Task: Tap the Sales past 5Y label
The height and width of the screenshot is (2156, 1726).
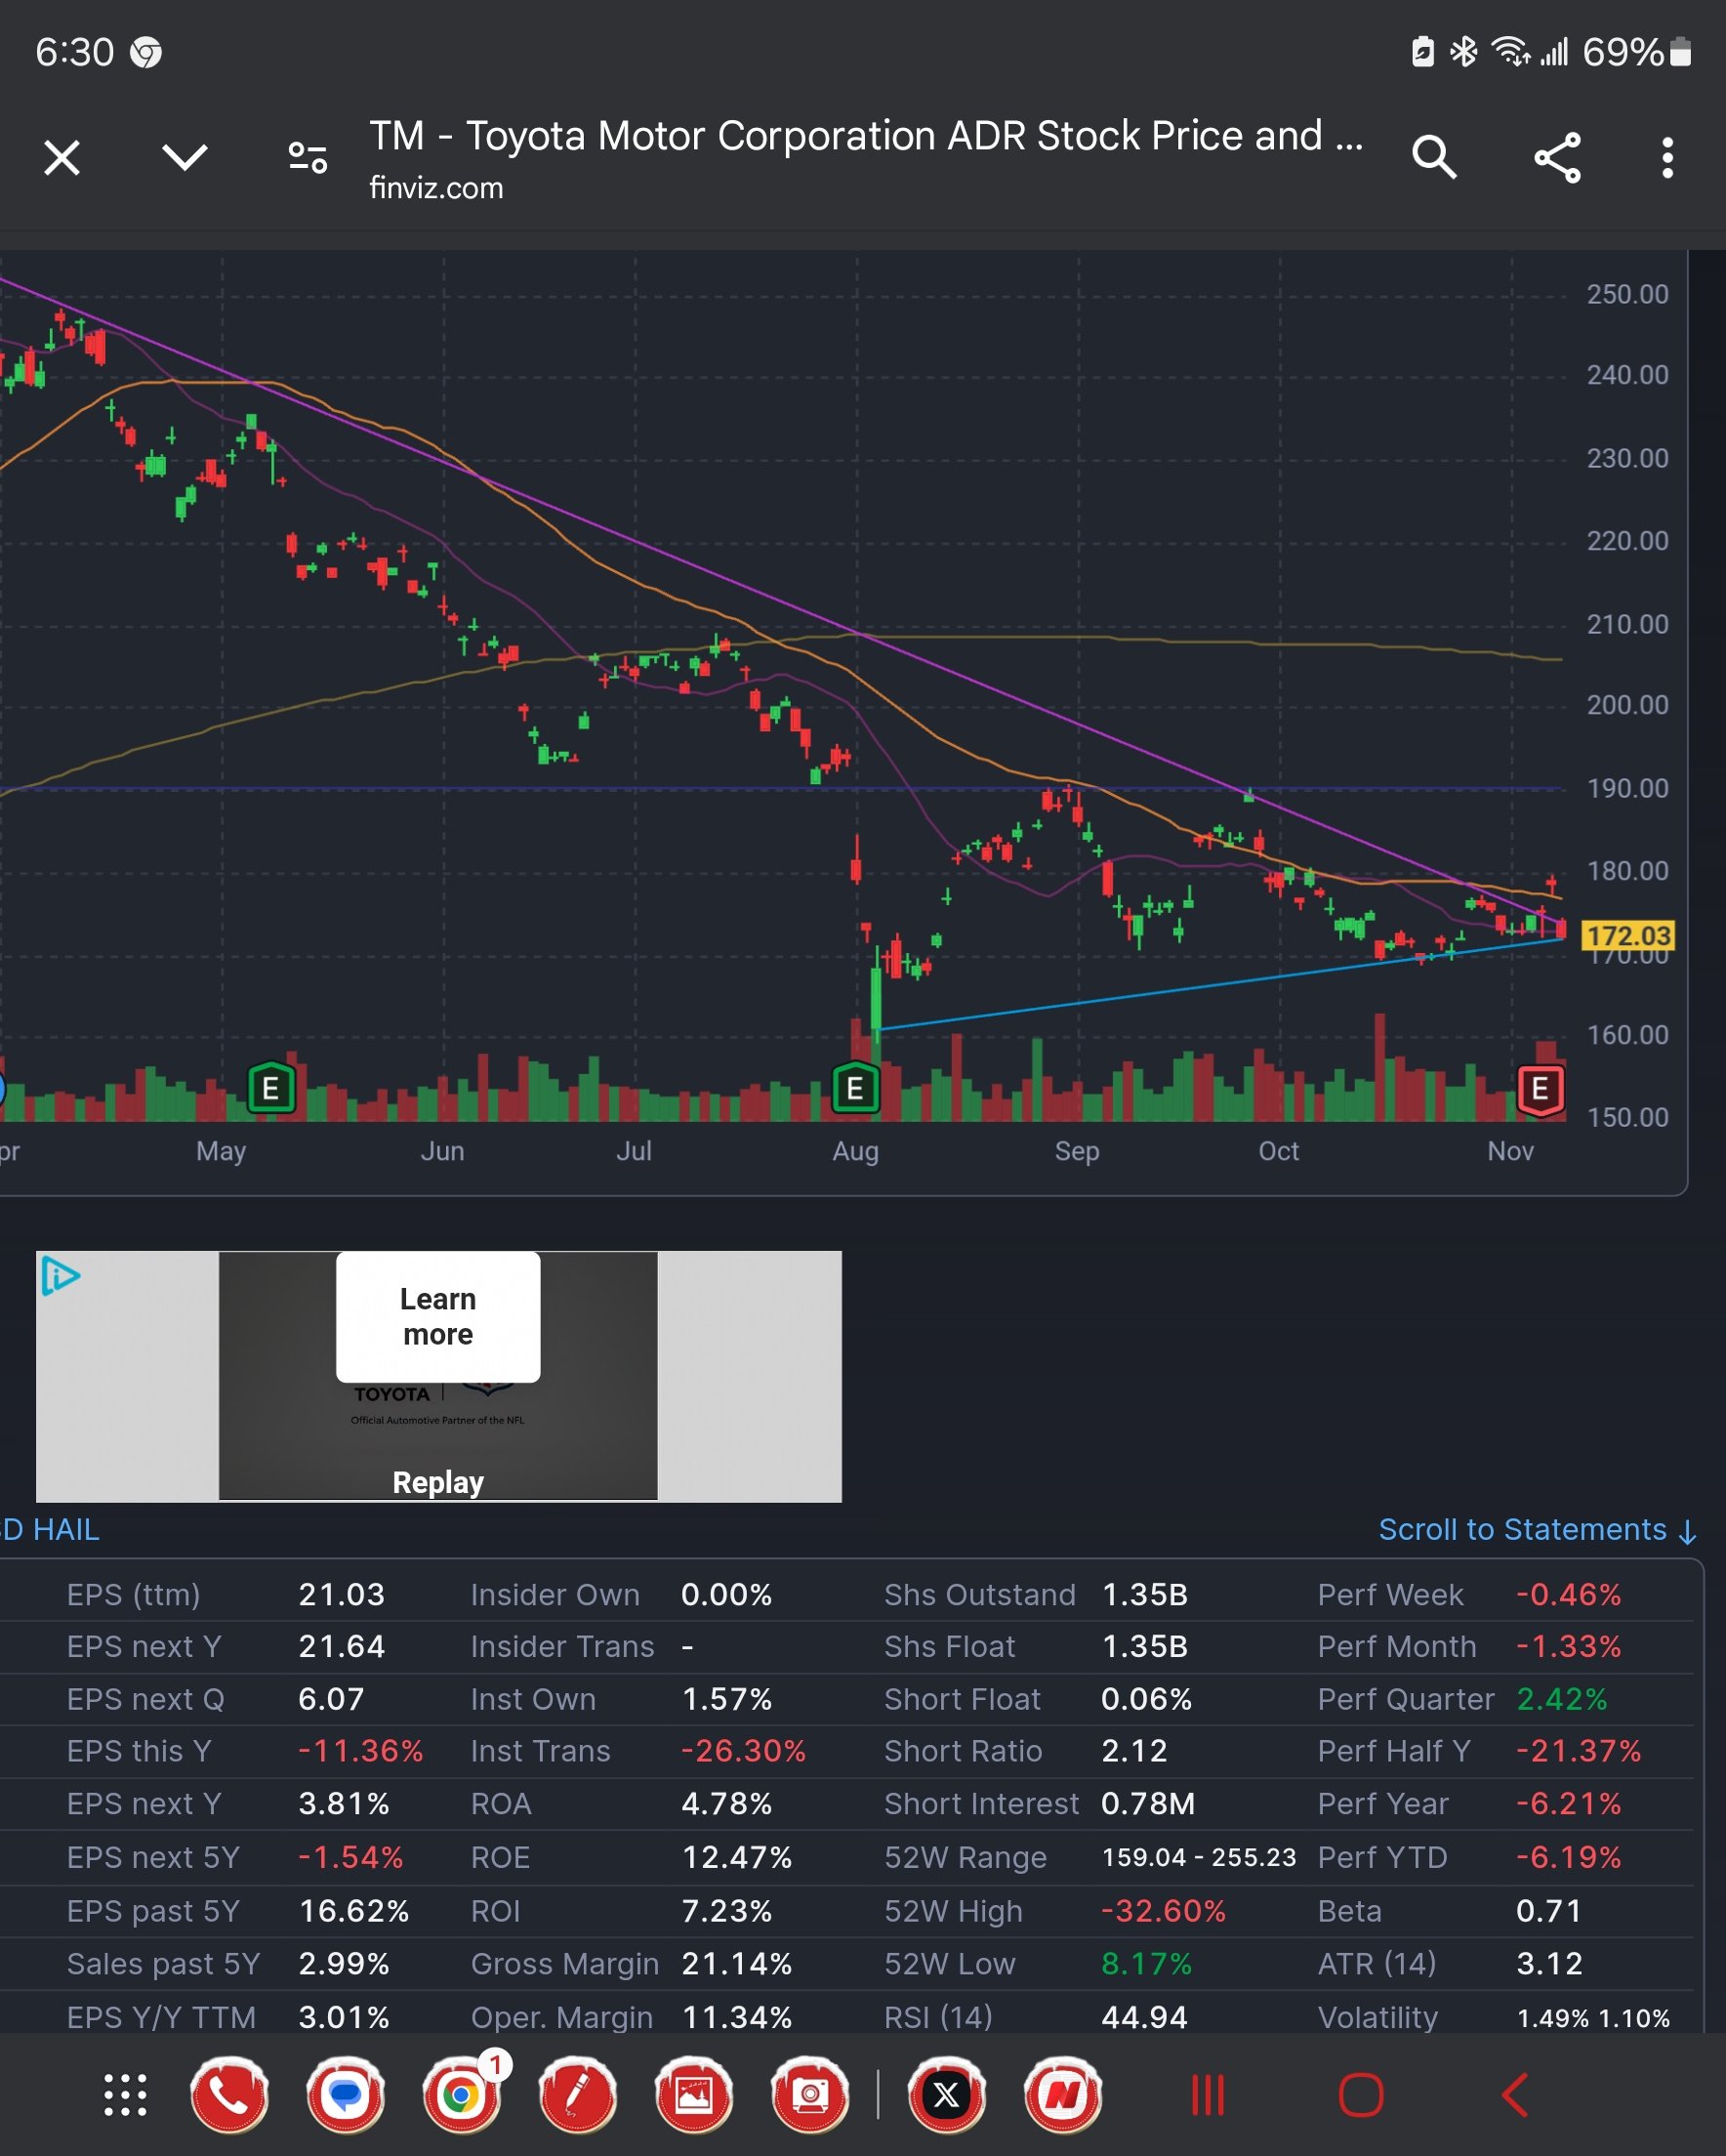Action: (163, 1964)
